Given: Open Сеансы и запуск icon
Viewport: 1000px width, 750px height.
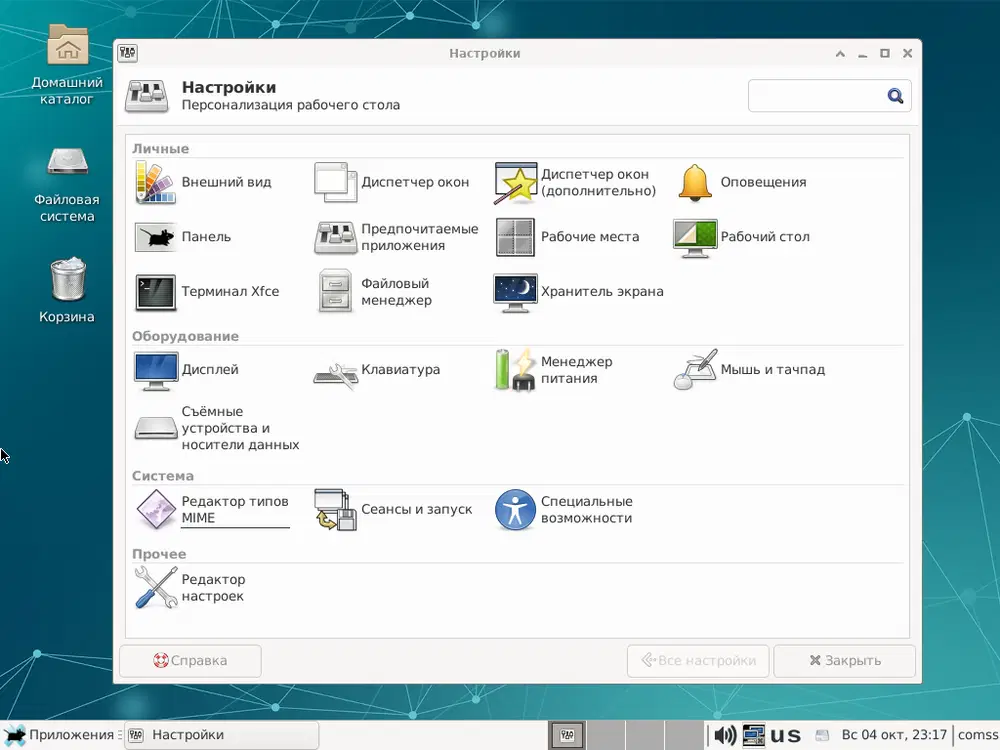Looking at the screenshot, I should tap(335, 510).
